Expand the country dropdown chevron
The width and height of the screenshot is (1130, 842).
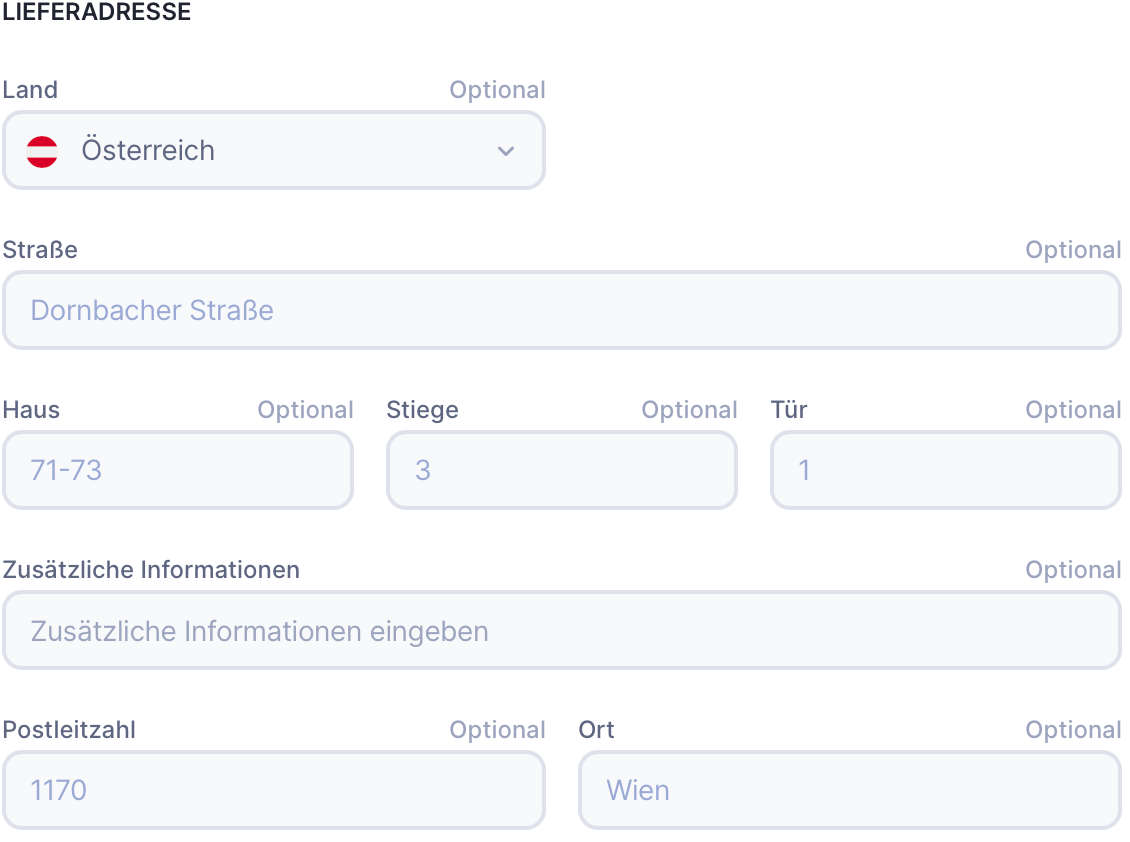click(506, 151)
